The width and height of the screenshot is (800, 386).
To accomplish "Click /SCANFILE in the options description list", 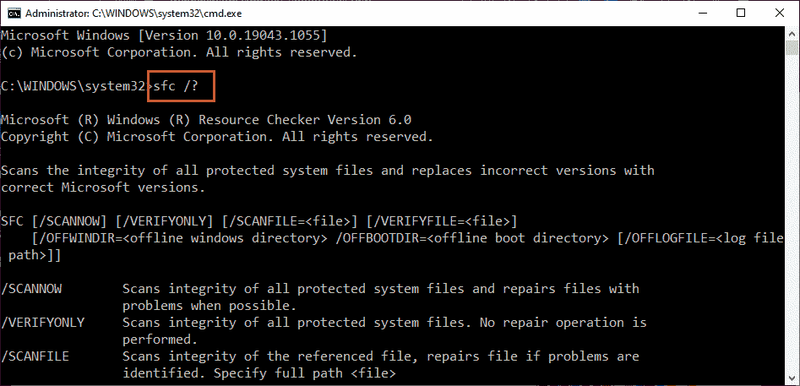I will 35,356.
